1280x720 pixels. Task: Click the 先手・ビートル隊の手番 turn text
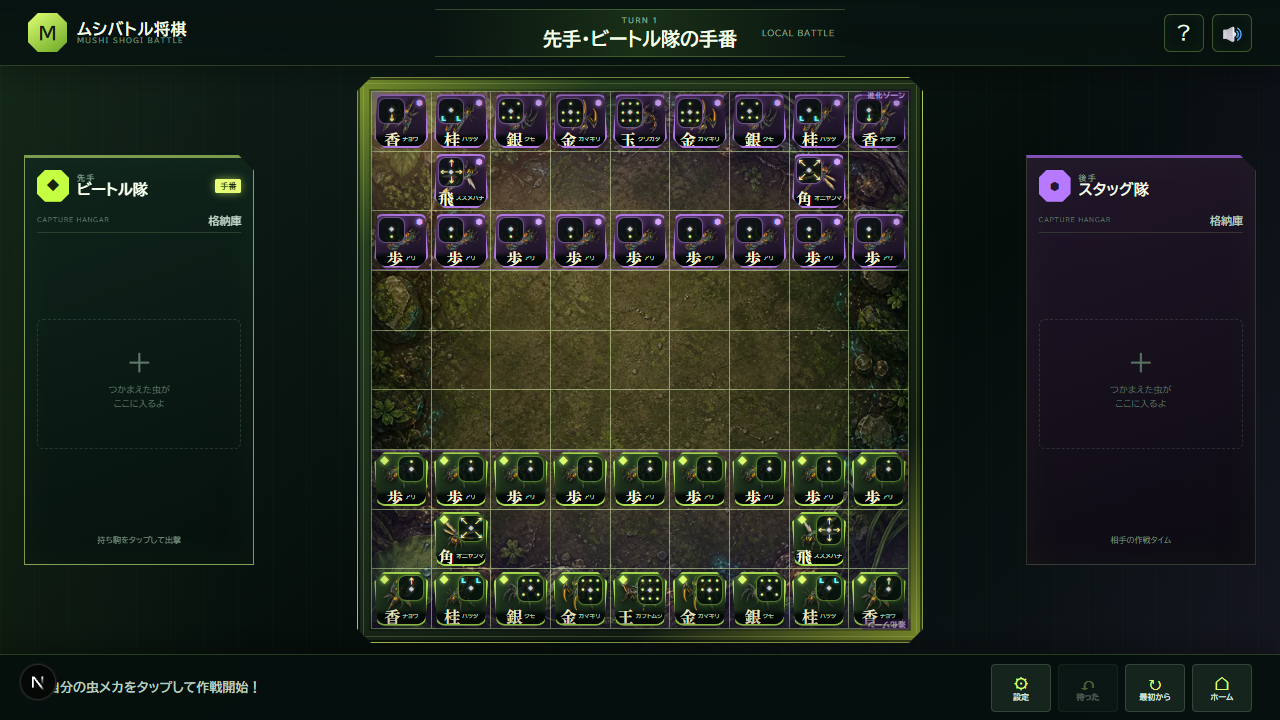click(x=640, y=39)
